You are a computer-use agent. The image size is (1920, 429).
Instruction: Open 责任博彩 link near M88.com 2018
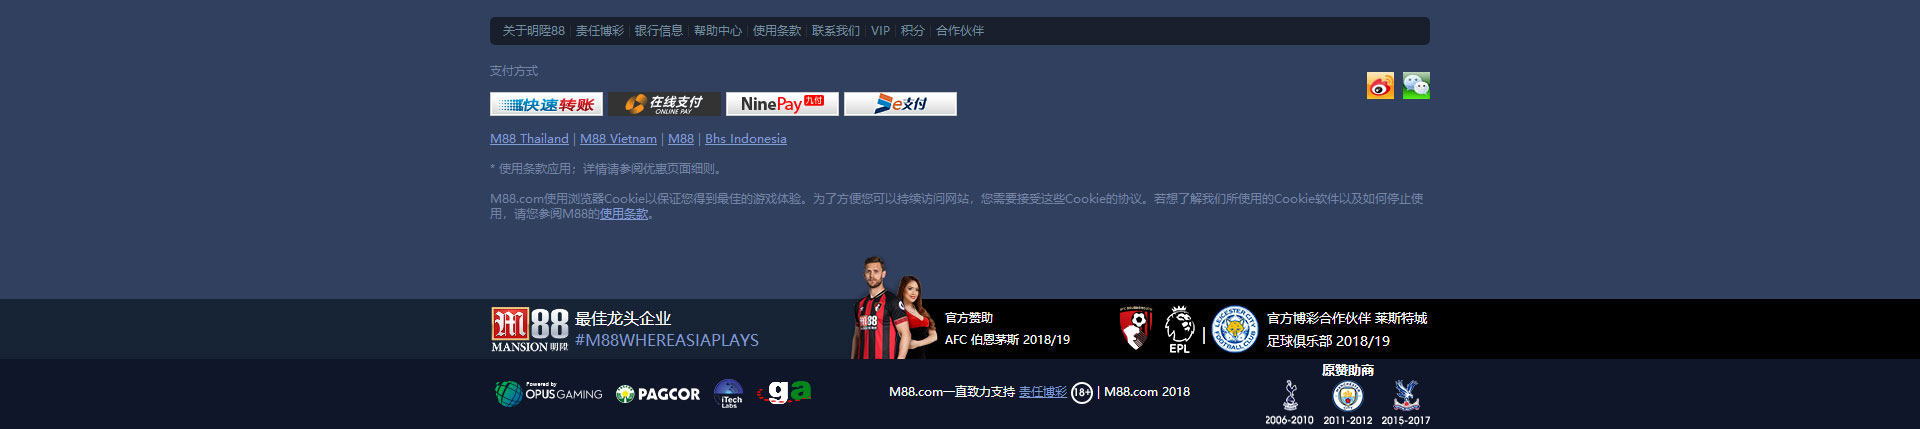pyautogui.click(x=1043, y=392)
